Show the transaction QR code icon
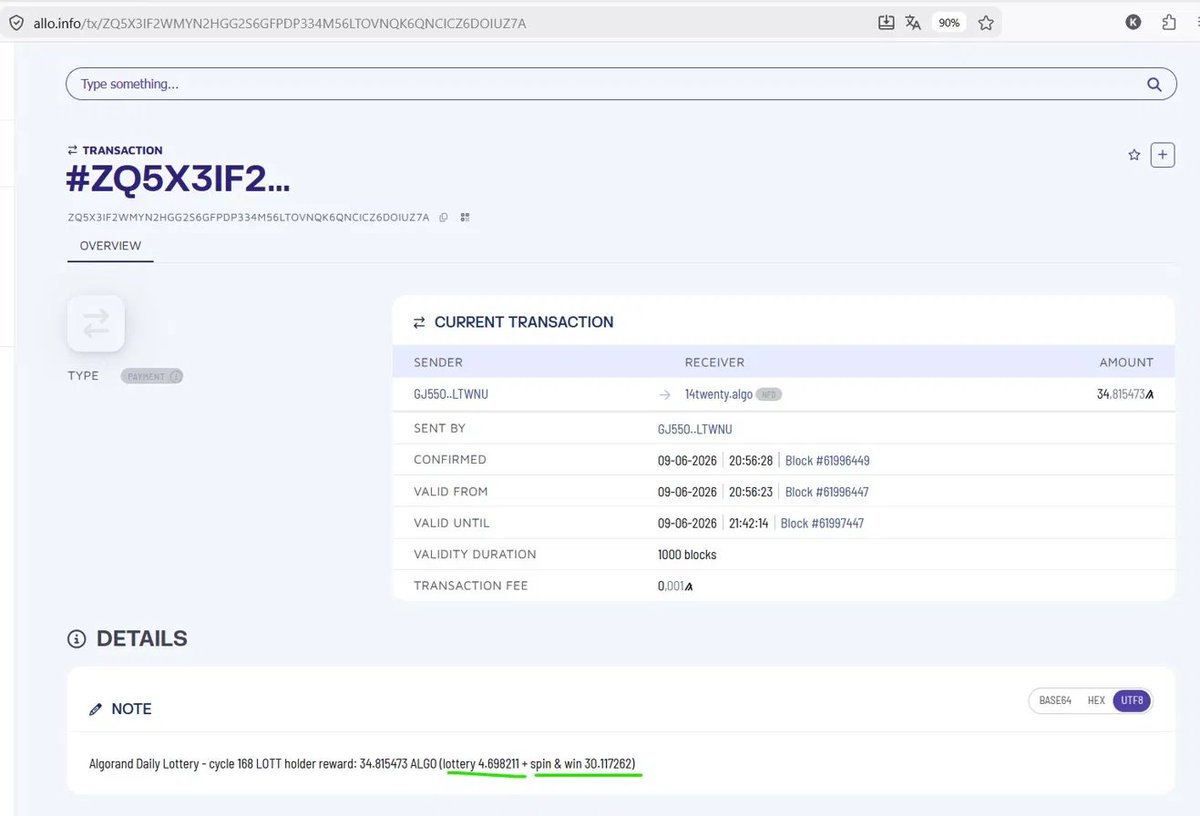This screenshot has width=1200, height=816. click(465, 217)
